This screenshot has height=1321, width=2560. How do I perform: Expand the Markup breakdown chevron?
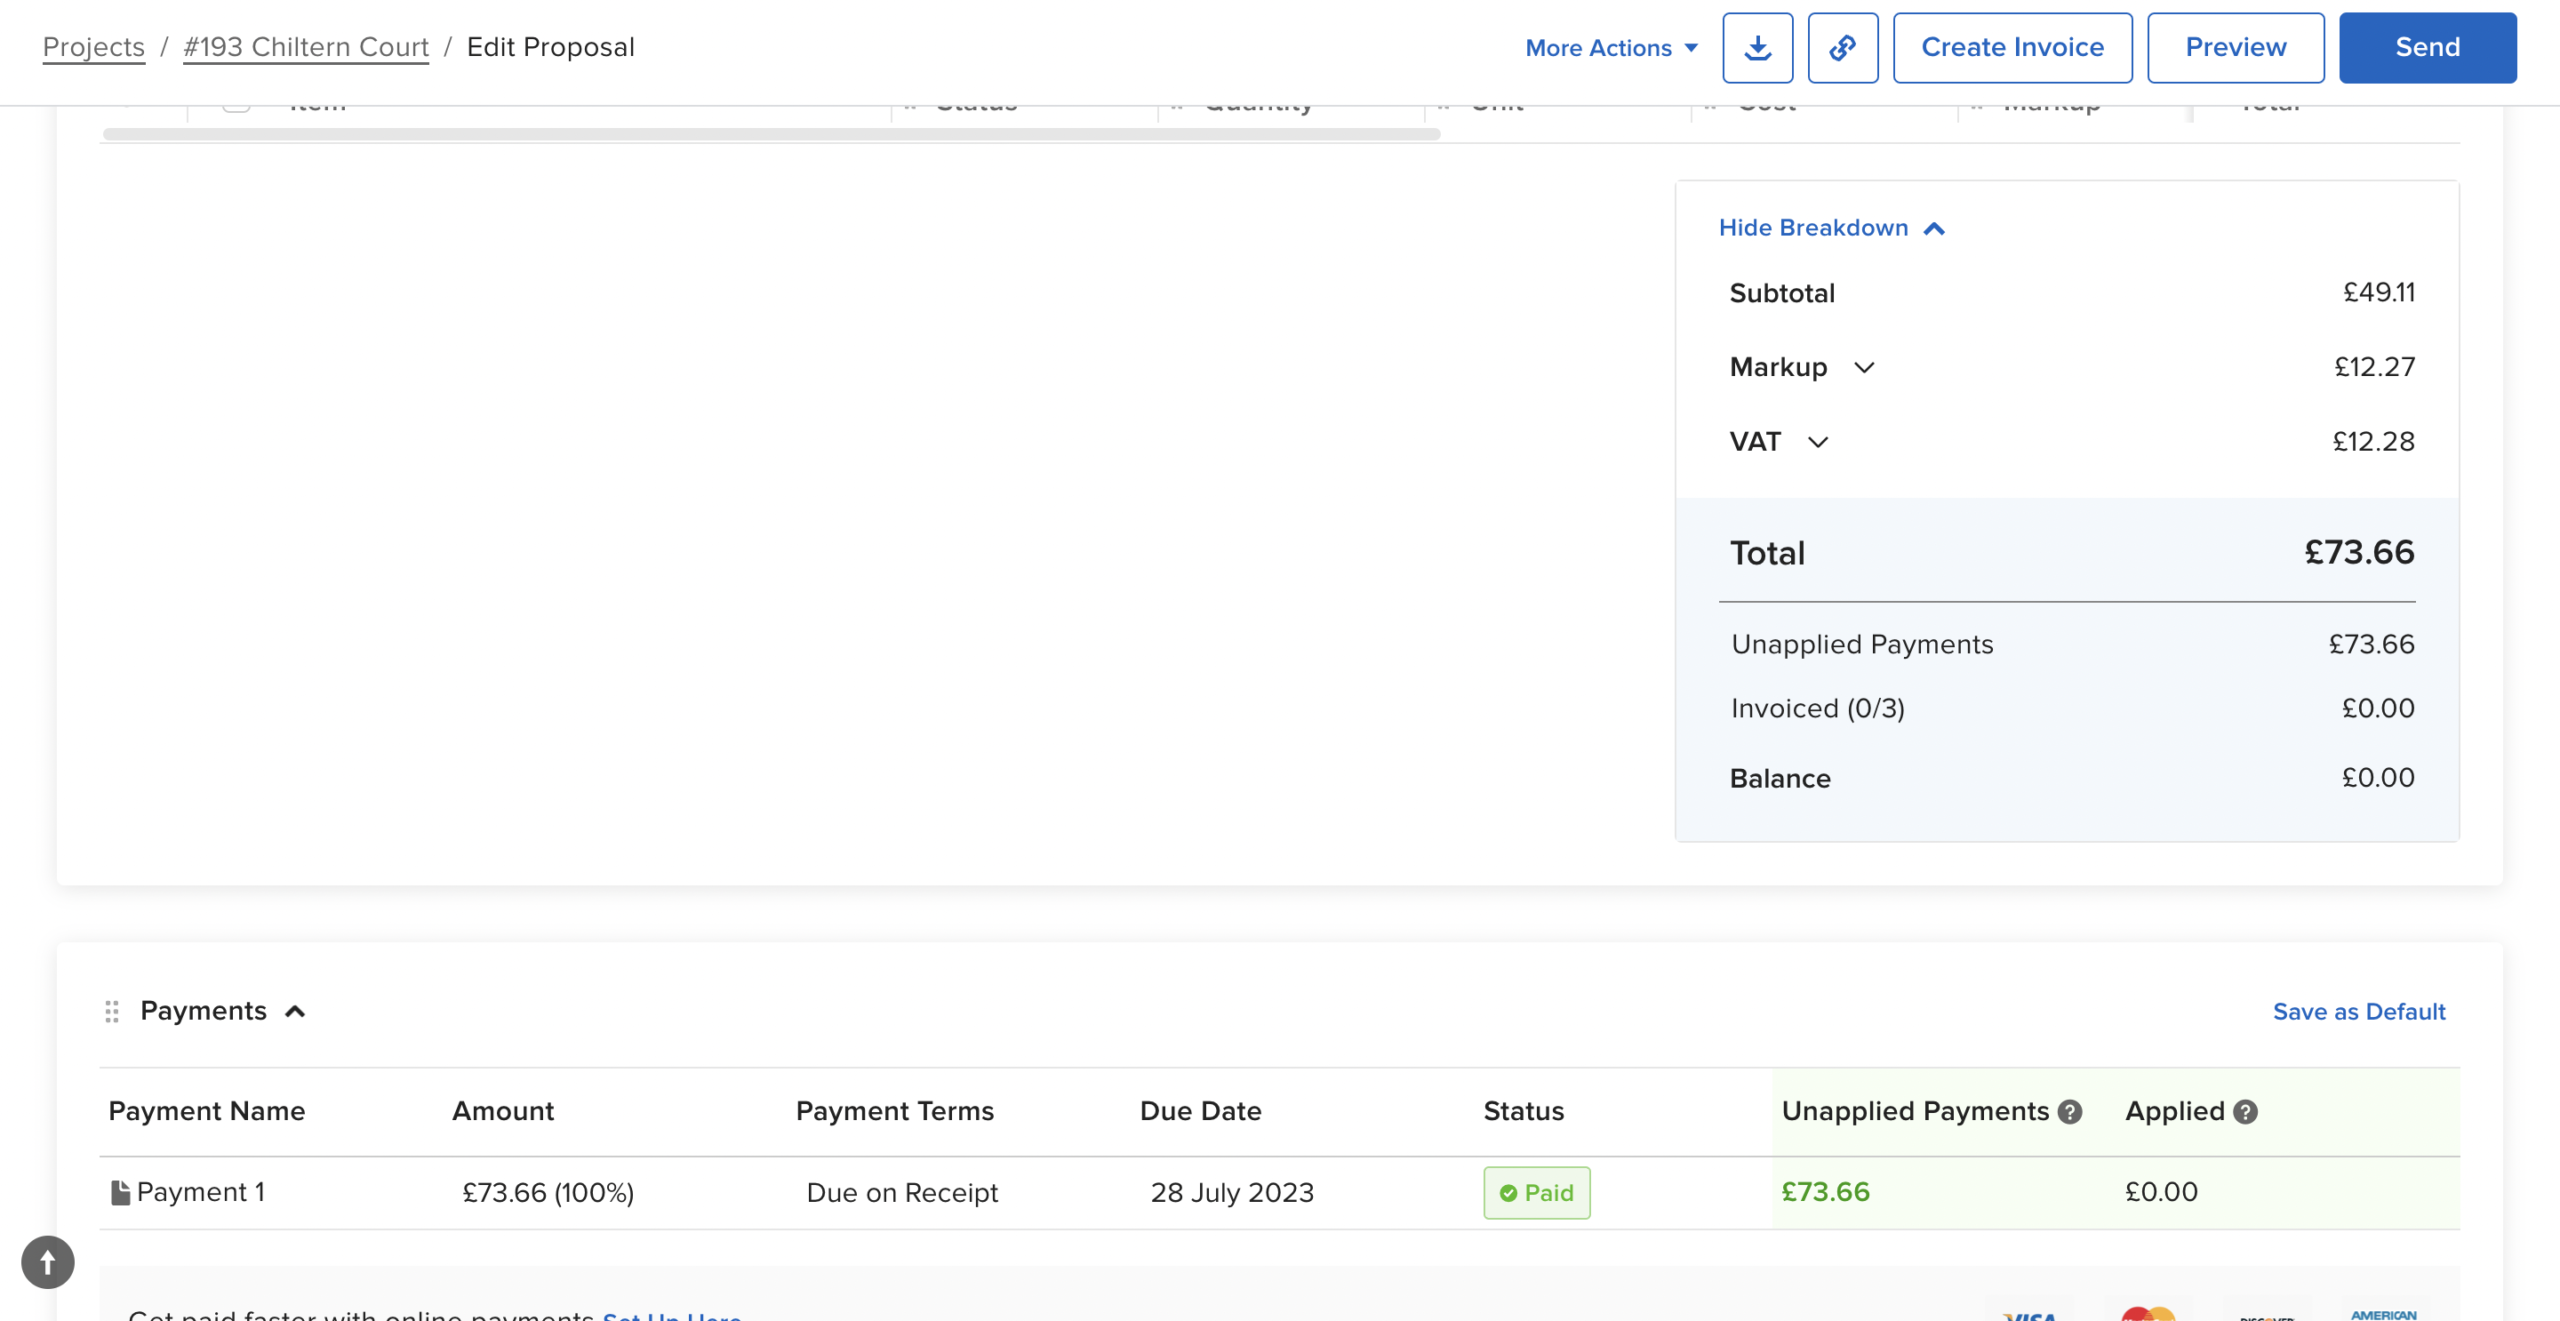pos(1864,368)
